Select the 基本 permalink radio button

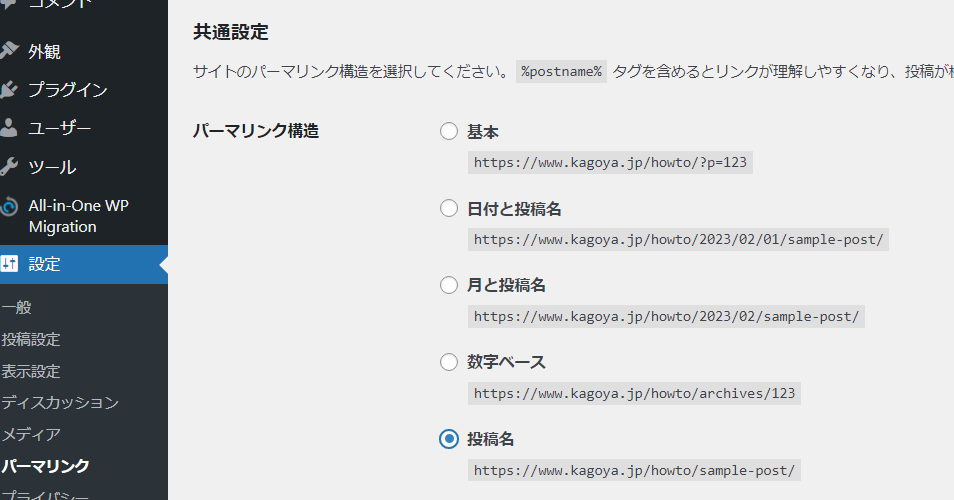[x=449, y=132]
